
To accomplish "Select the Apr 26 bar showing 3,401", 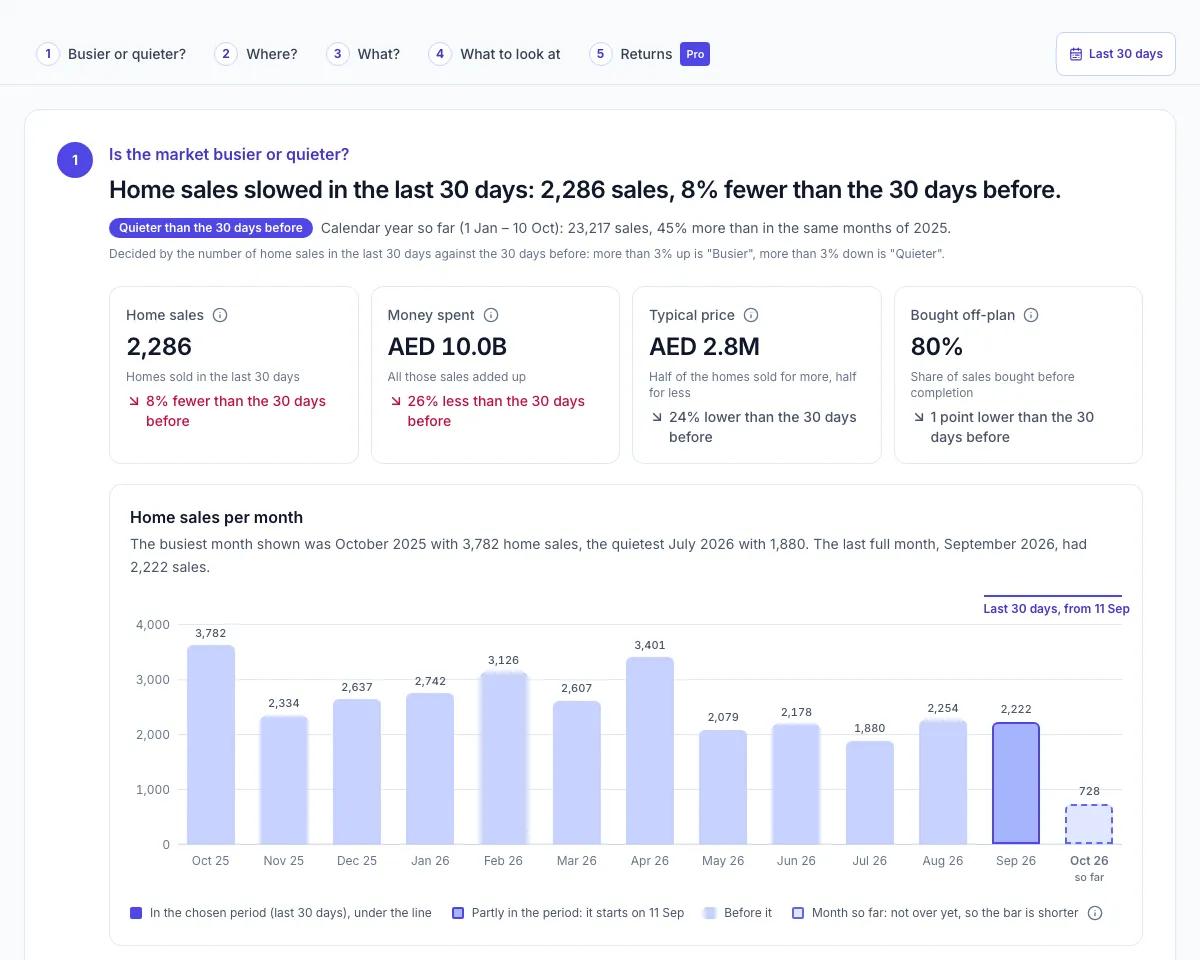I will tap(650, 750).
